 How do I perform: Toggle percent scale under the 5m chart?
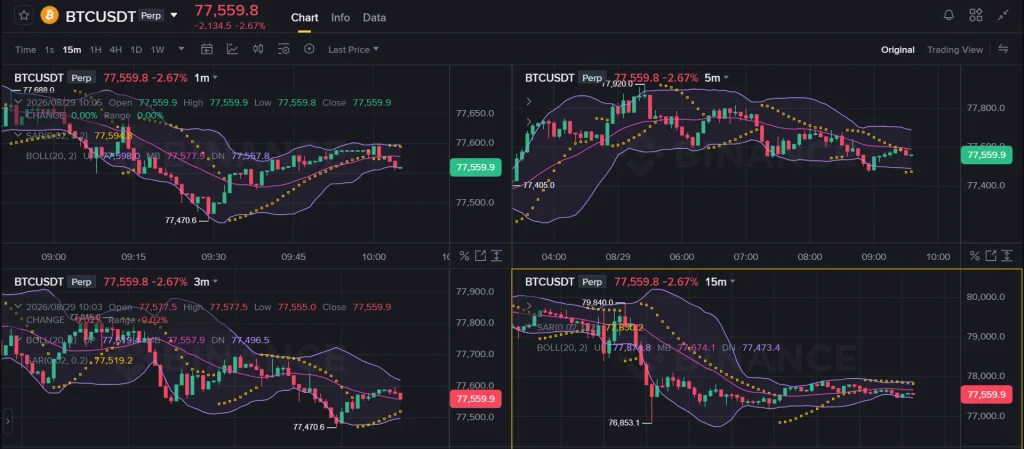[x=974, y=256]
